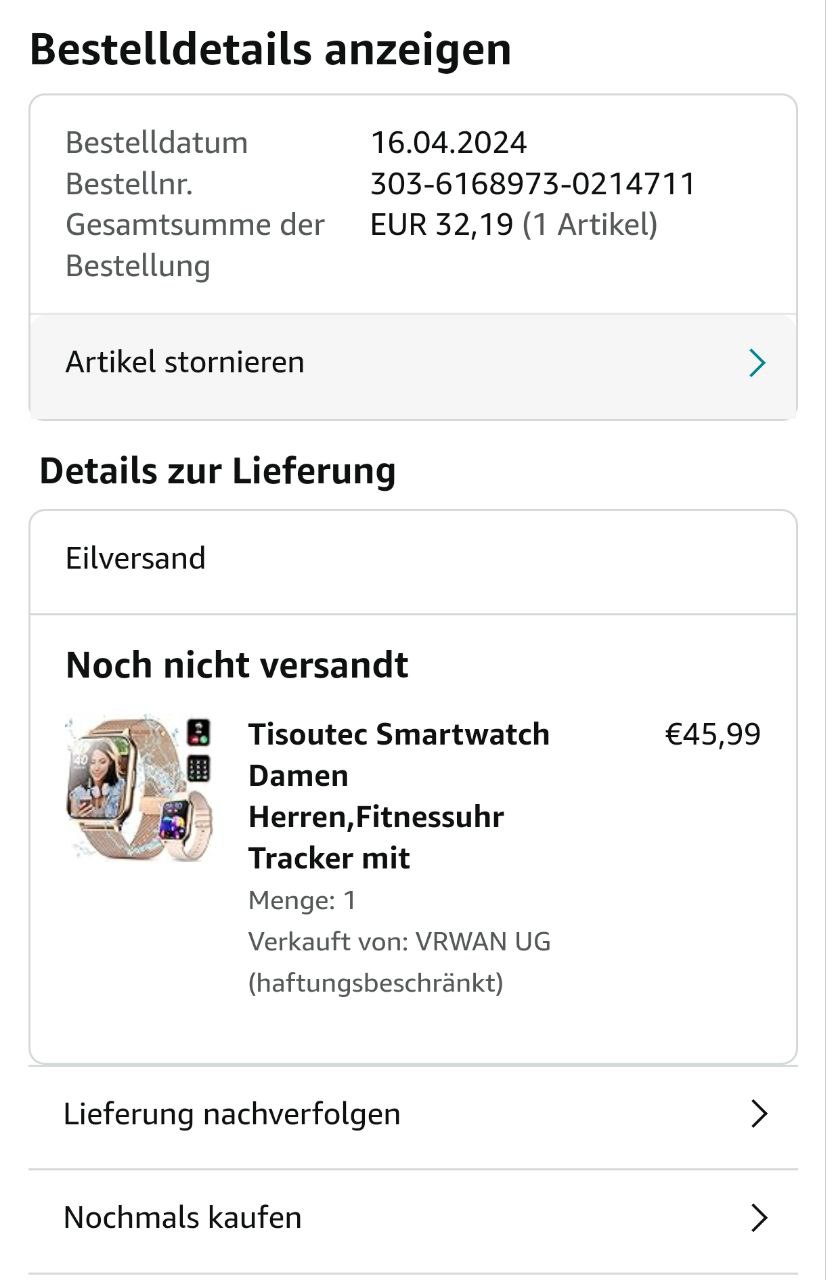The width and height of the screenshot is (826, 1280).
Task: Click the order date 16.04.2024
Action: pos(448,143)
